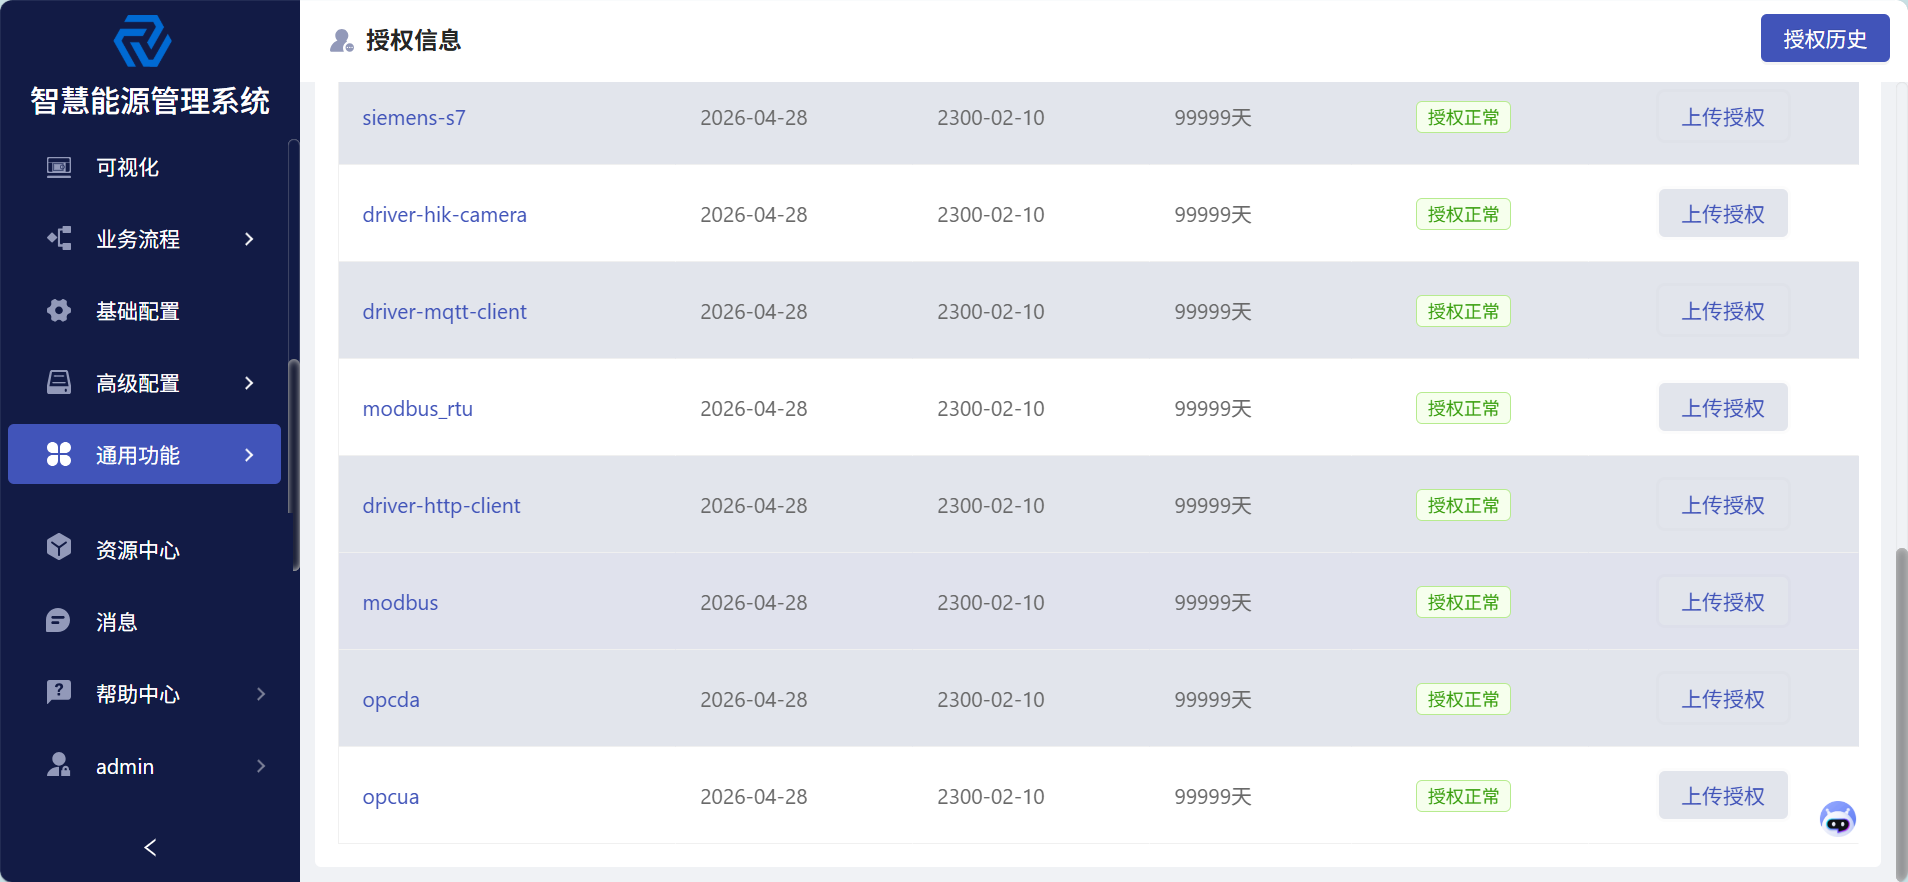The width and height of the screenshot is (1908, 882).
Task: Select the 通用功能 menu item
Action: [144, 454]
